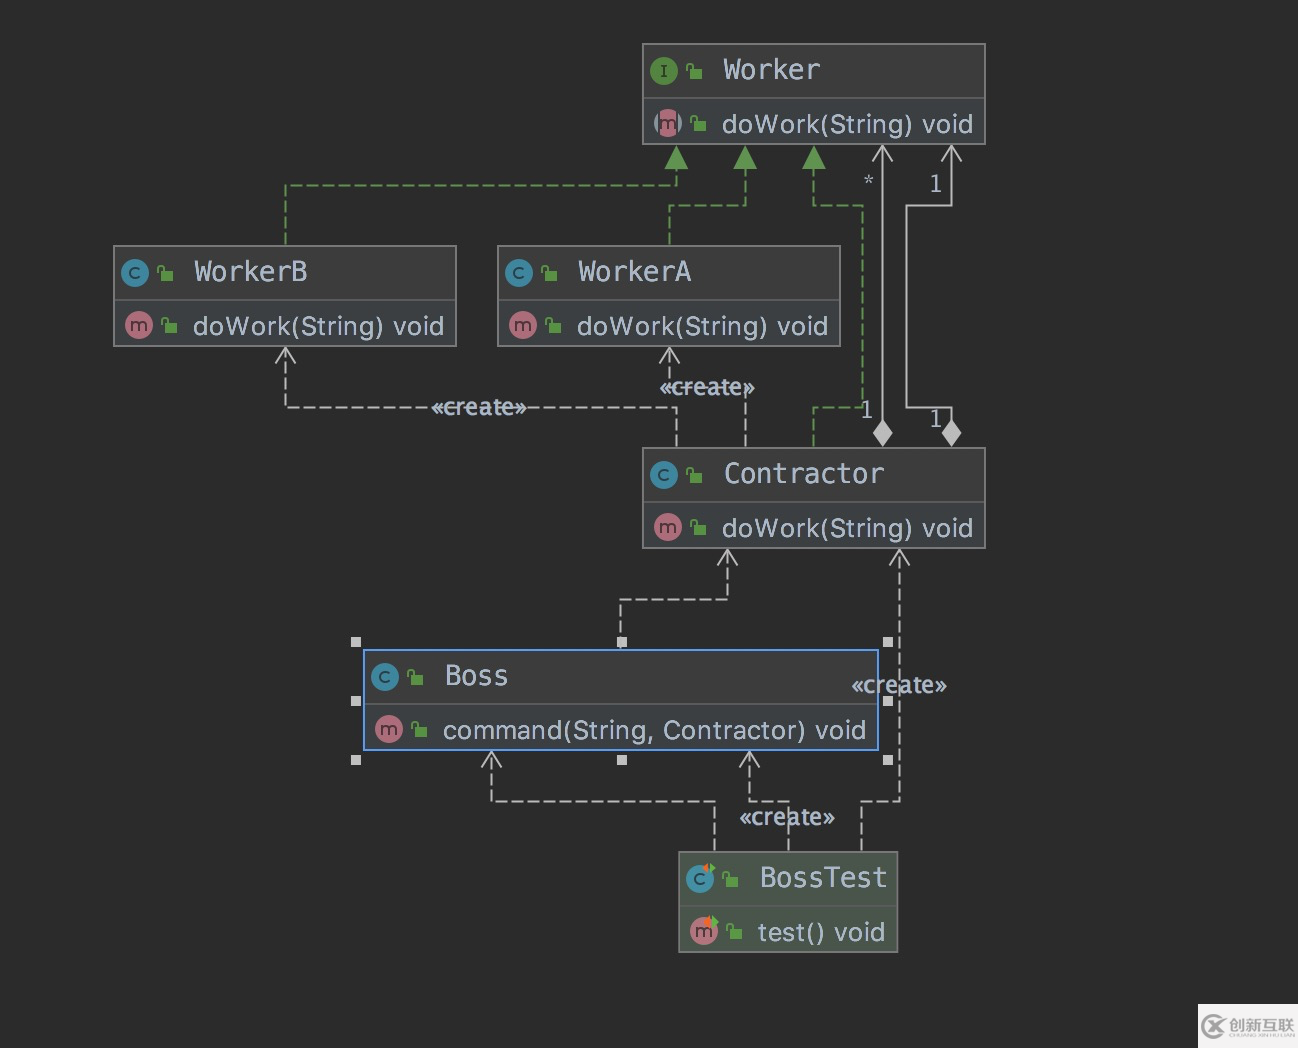Click the class icon beside Contractor
1298x1048 pixels.
(x=664, y=475)
